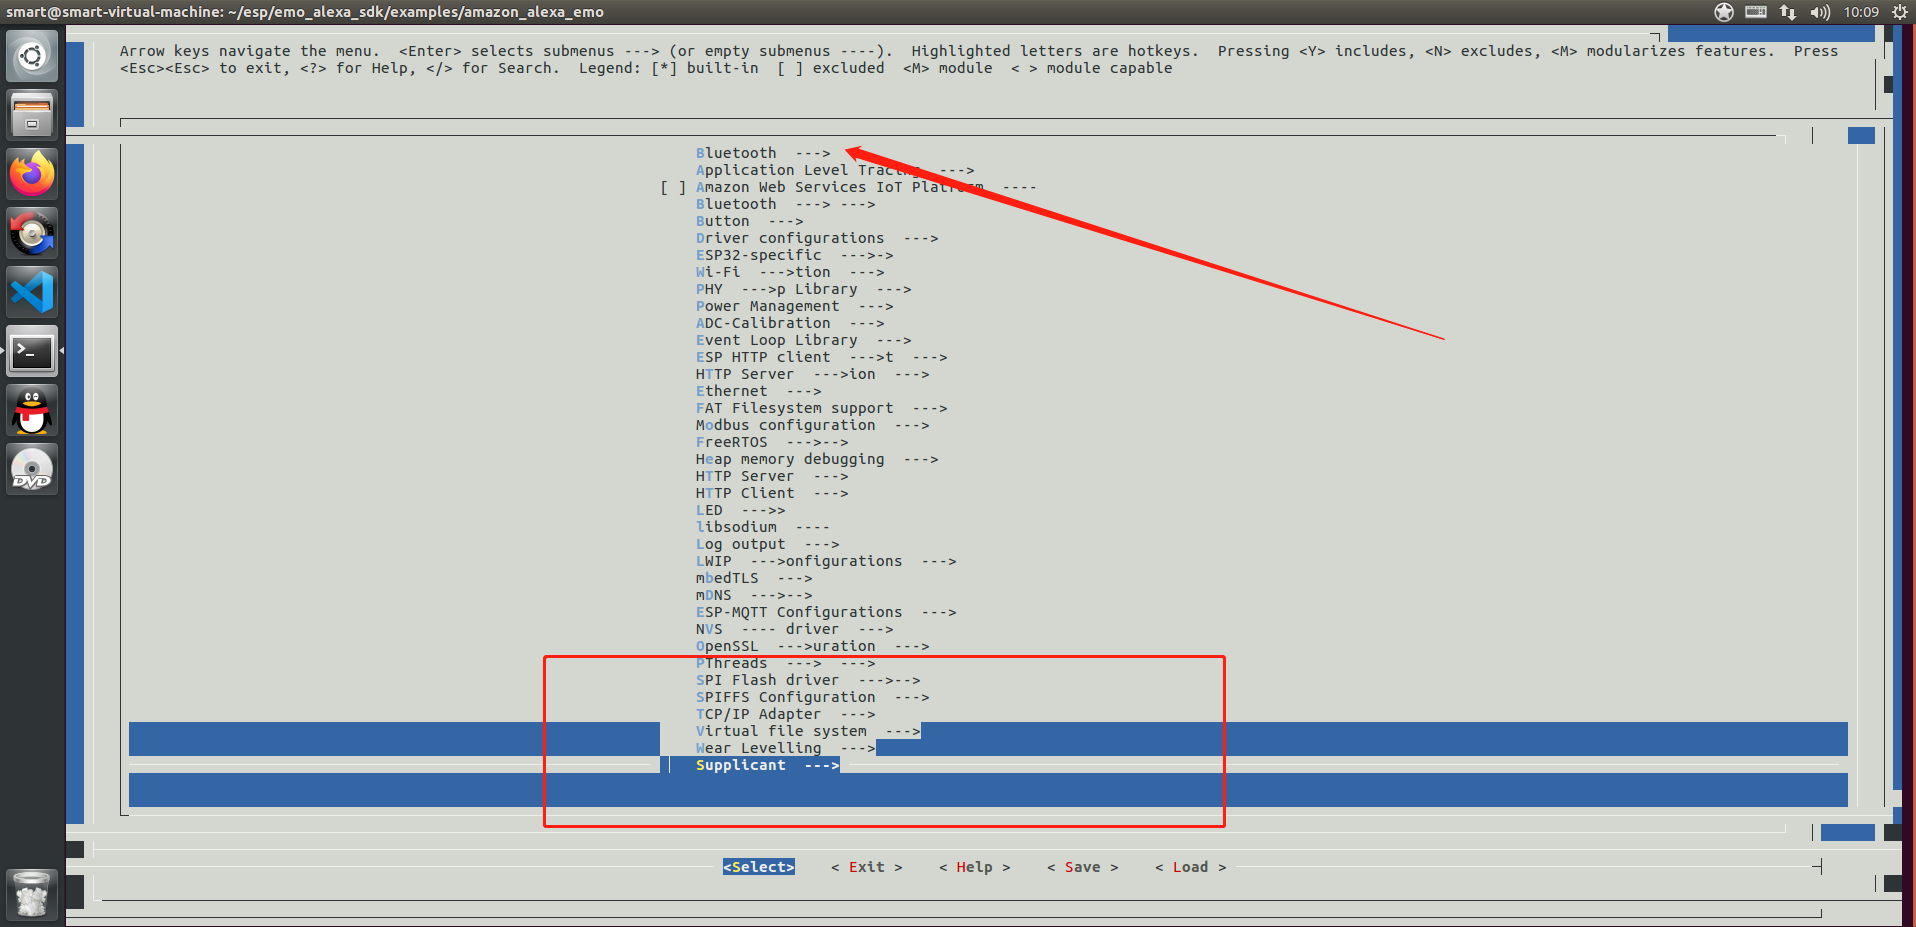Select the SPI Flash driver entry
1916x927 pixels.
point(808,680)
